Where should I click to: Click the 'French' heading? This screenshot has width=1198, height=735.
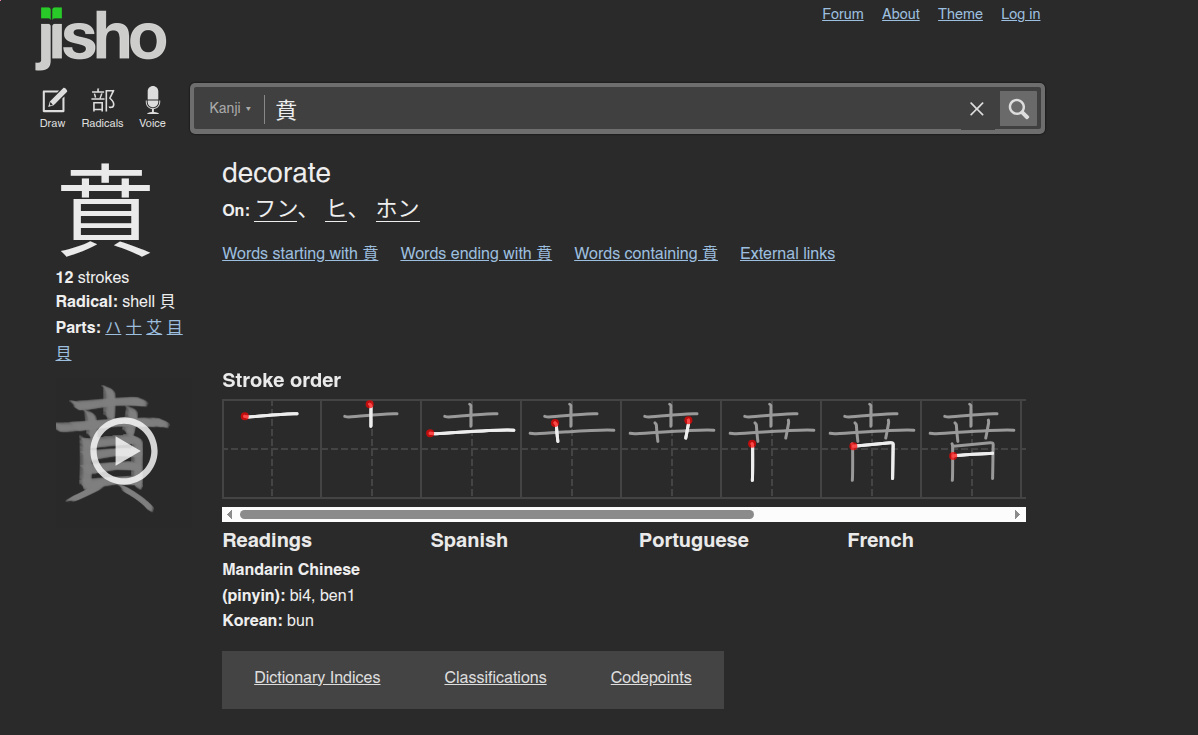880,541
